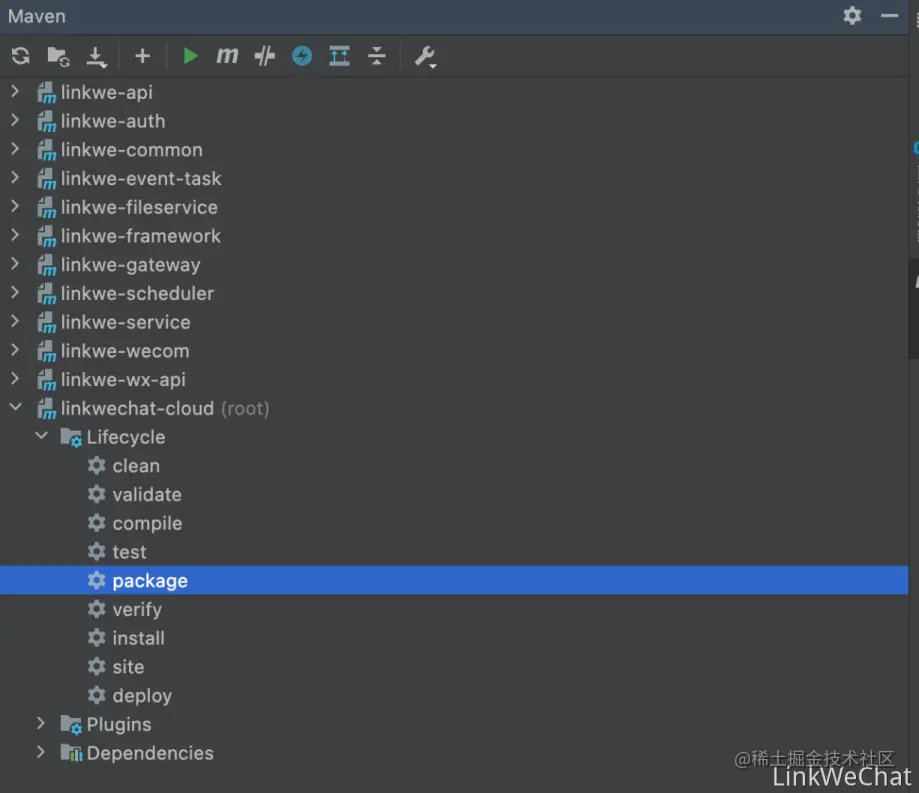
Task: Click the linkwe-gateway module name
Action: coord(131,265)
